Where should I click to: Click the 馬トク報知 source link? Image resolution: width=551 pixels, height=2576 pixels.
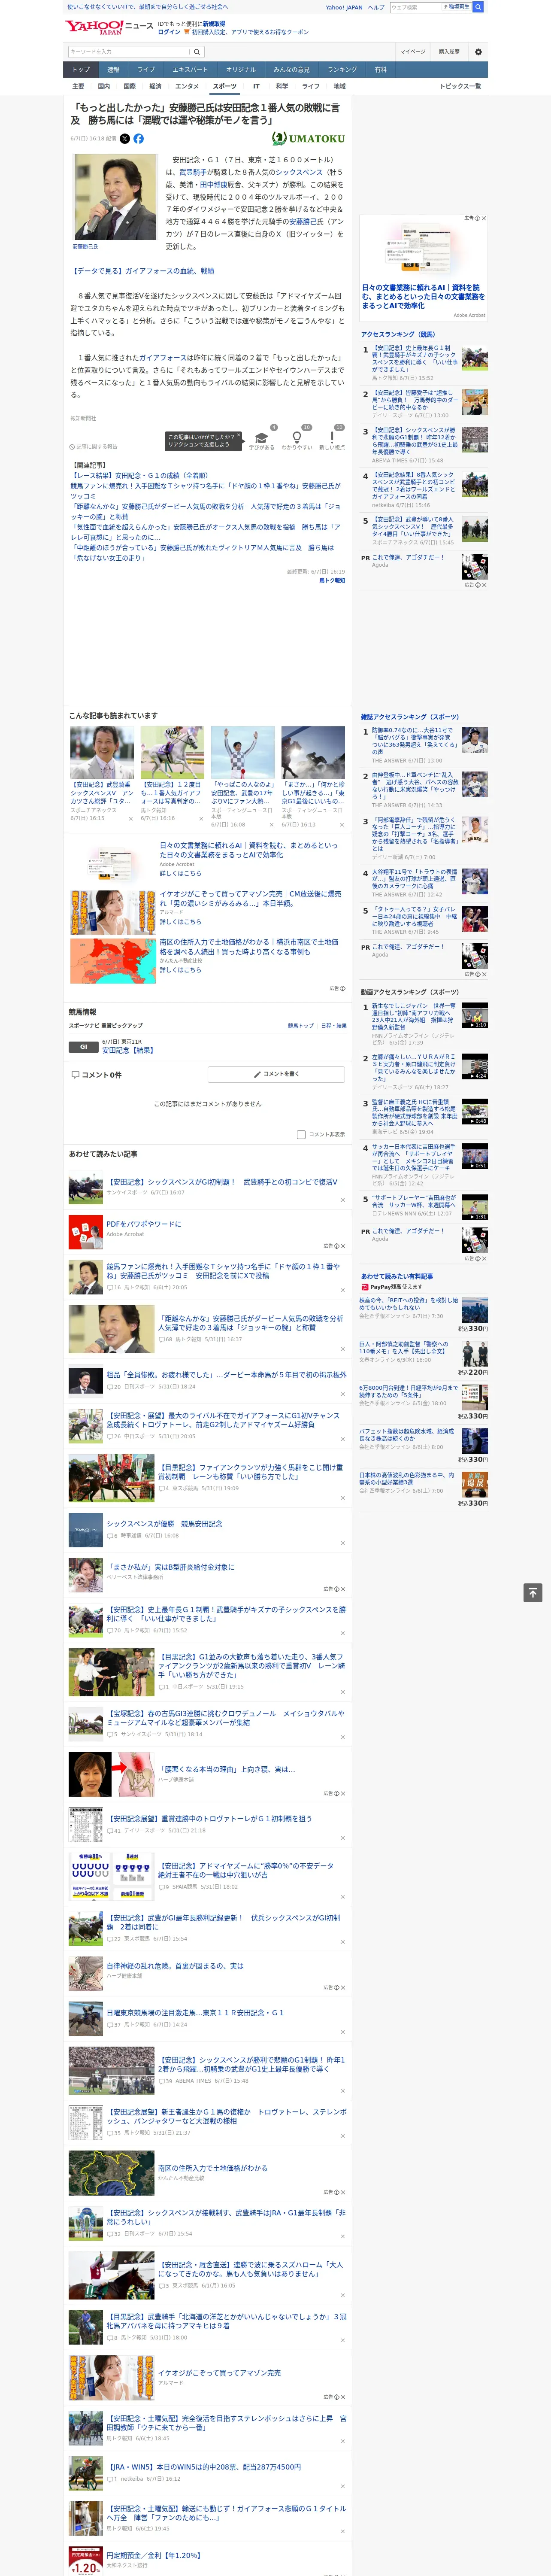(332, 580)
